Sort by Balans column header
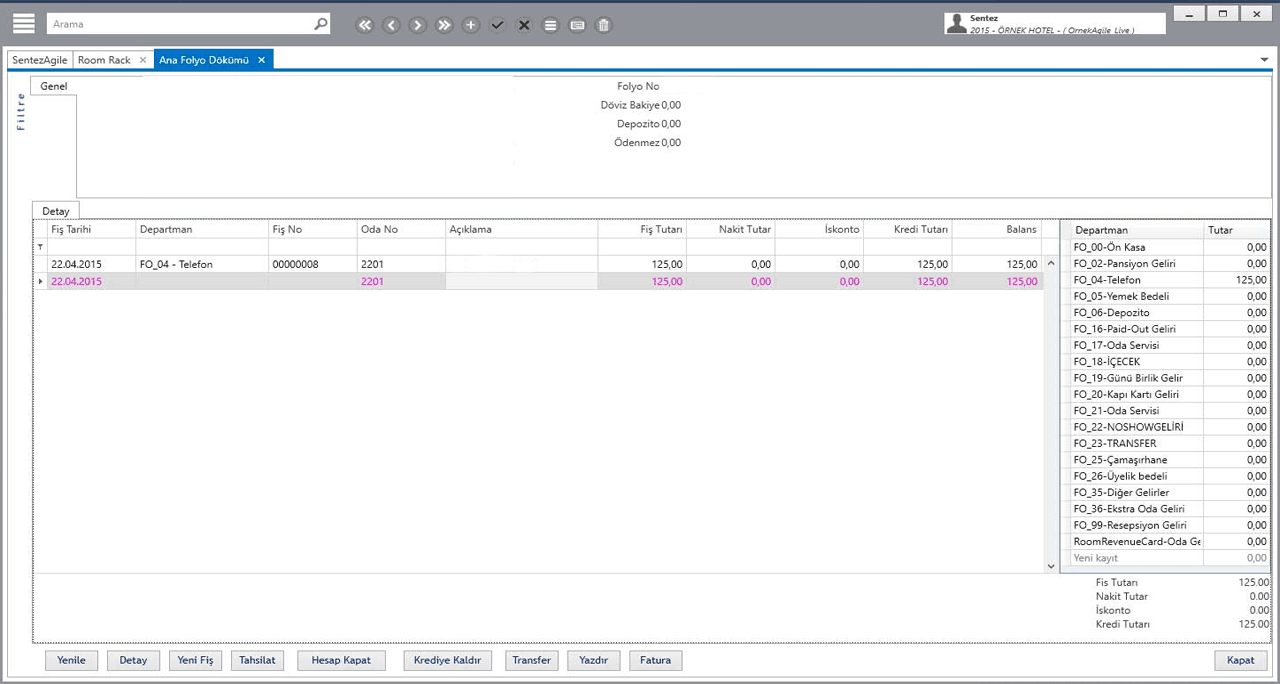Screen dimensions: 1280x684 996,229
